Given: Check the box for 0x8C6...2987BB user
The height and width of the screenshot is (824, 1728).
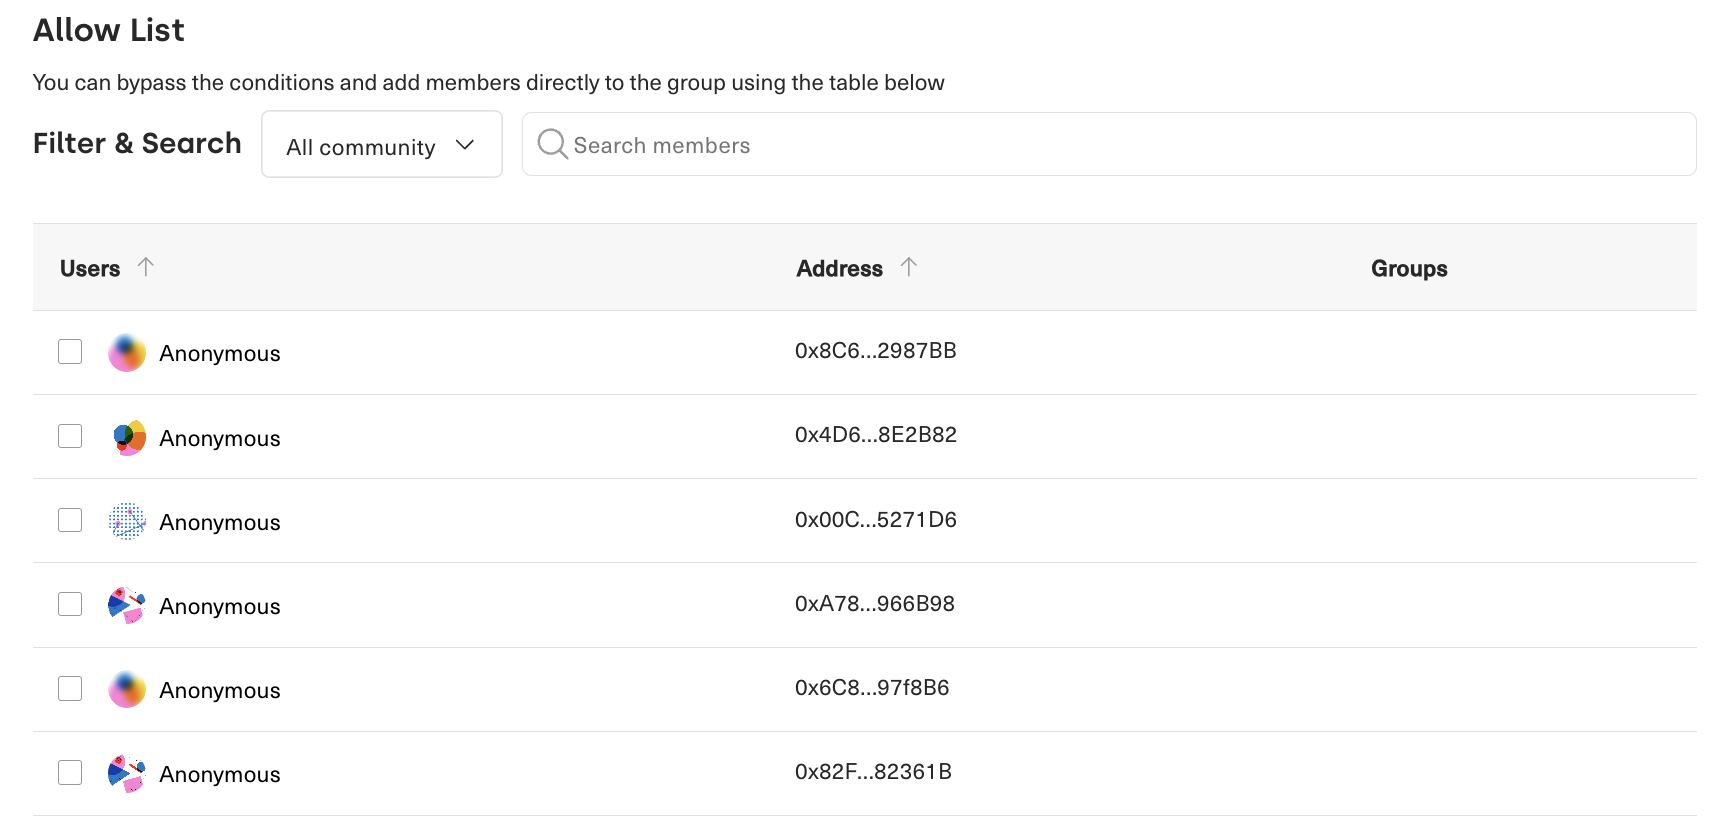Looking at the screenshot, I should (x=70, y=352).
